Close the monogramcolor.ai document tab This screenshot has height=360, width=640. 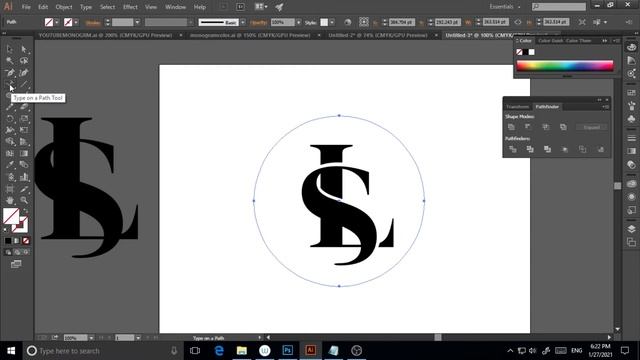click(x=319, y=36)
